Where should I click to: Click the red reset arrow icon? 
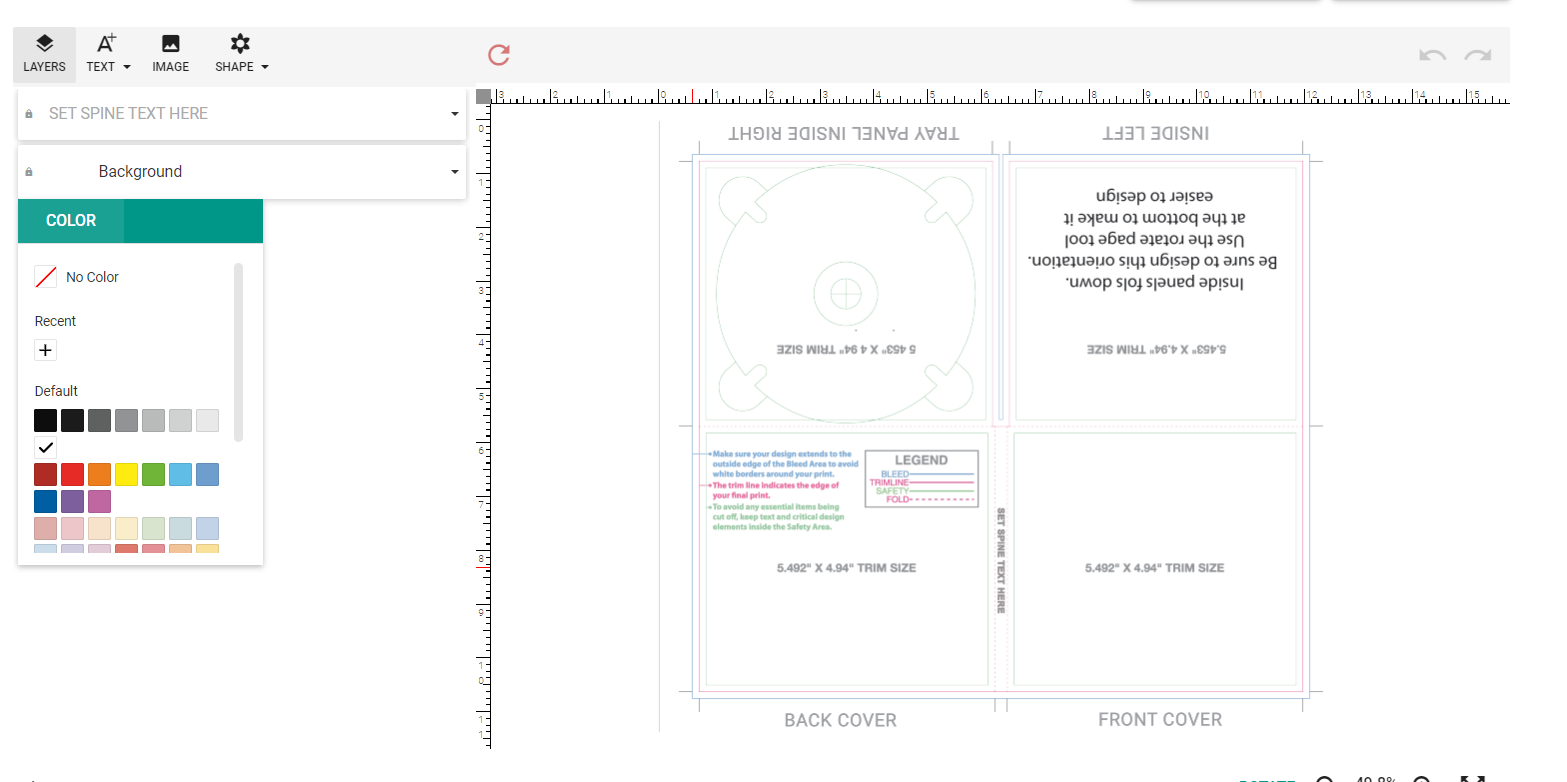[x=499, y=55]
